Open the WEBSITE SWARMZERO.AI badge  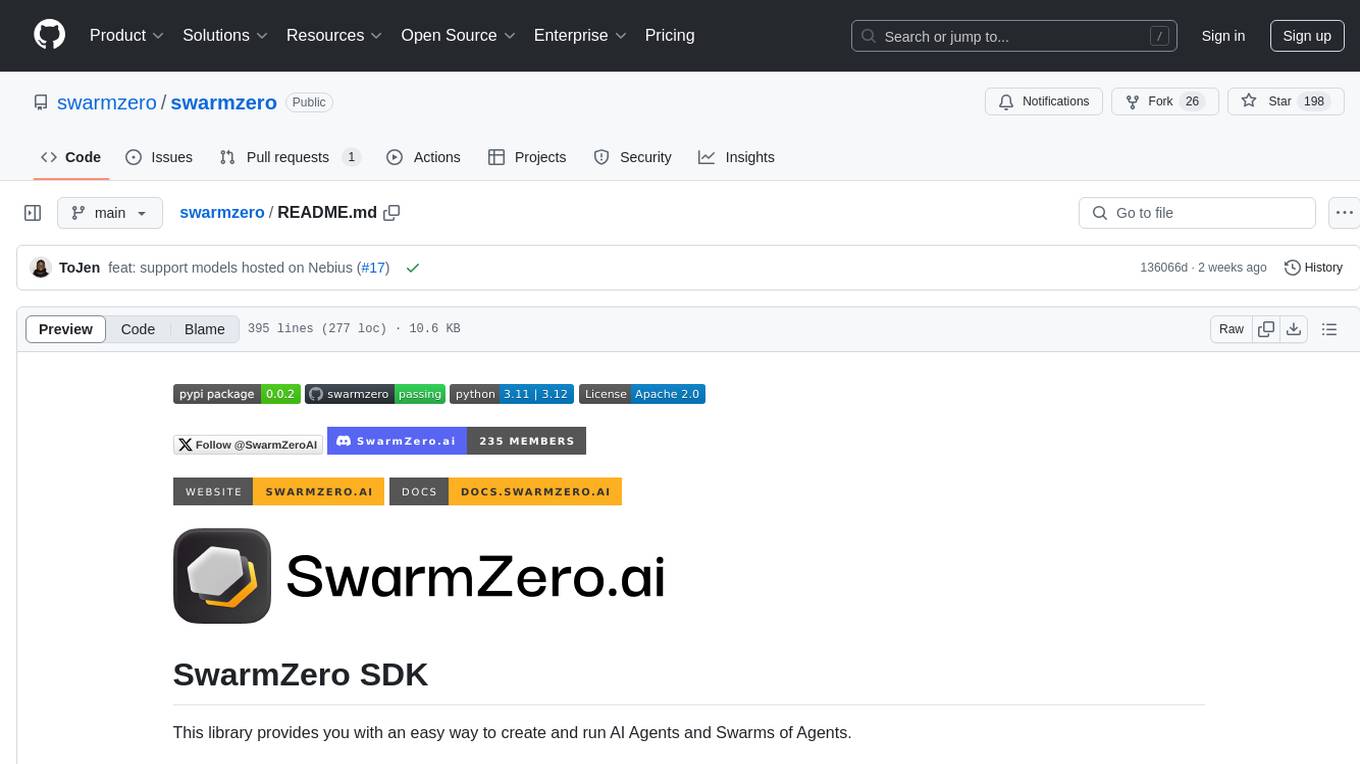coord(278,491)
